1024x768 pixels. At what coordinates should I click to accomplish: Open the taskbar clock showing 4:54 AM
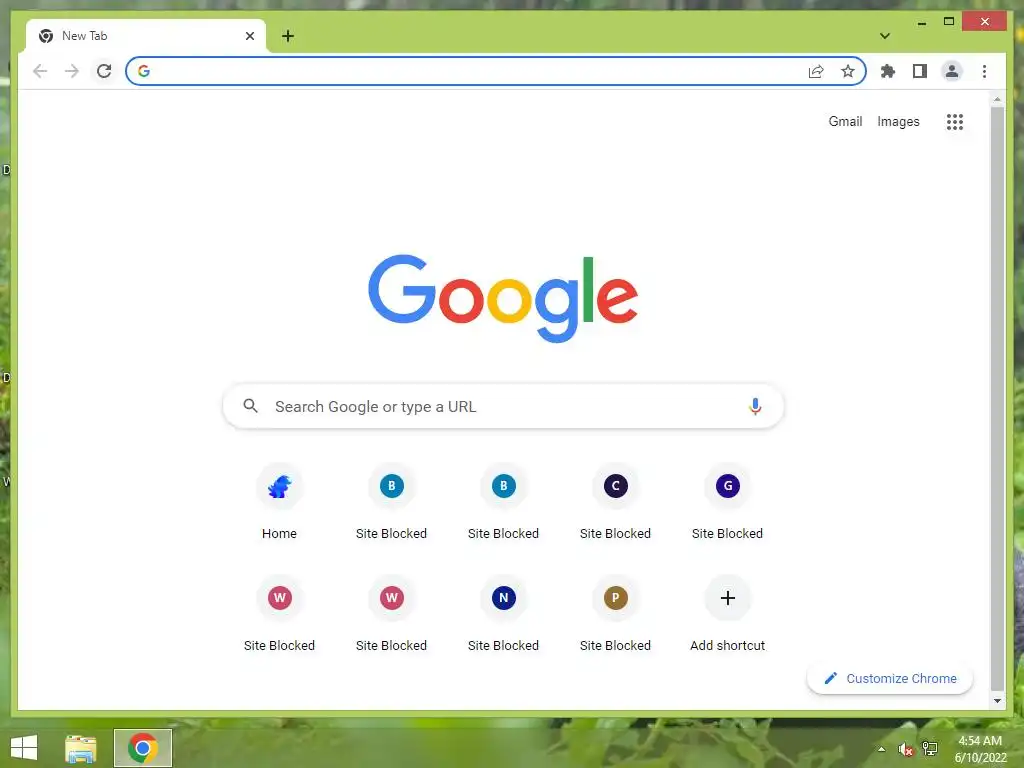[x=980, y=749]
